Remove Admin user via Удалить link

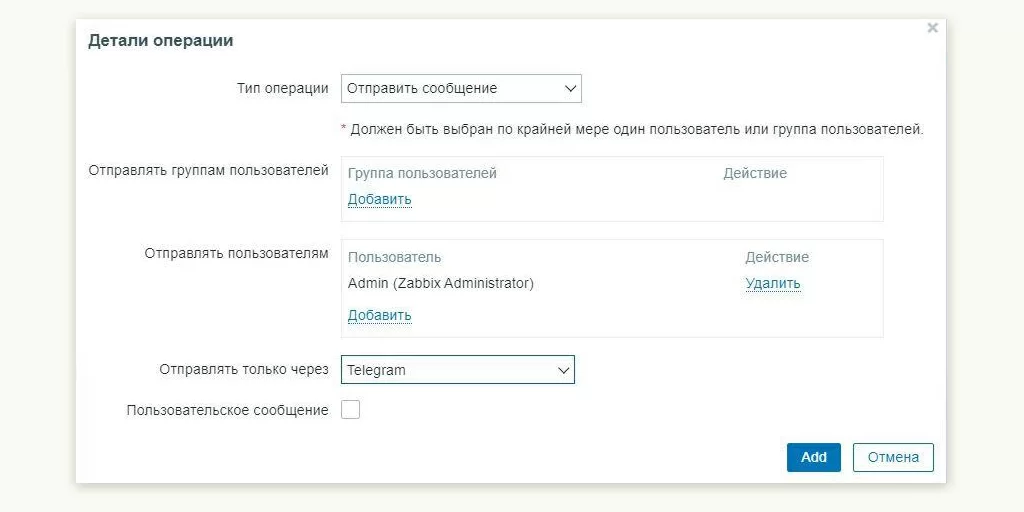click(x=772, y=283)
